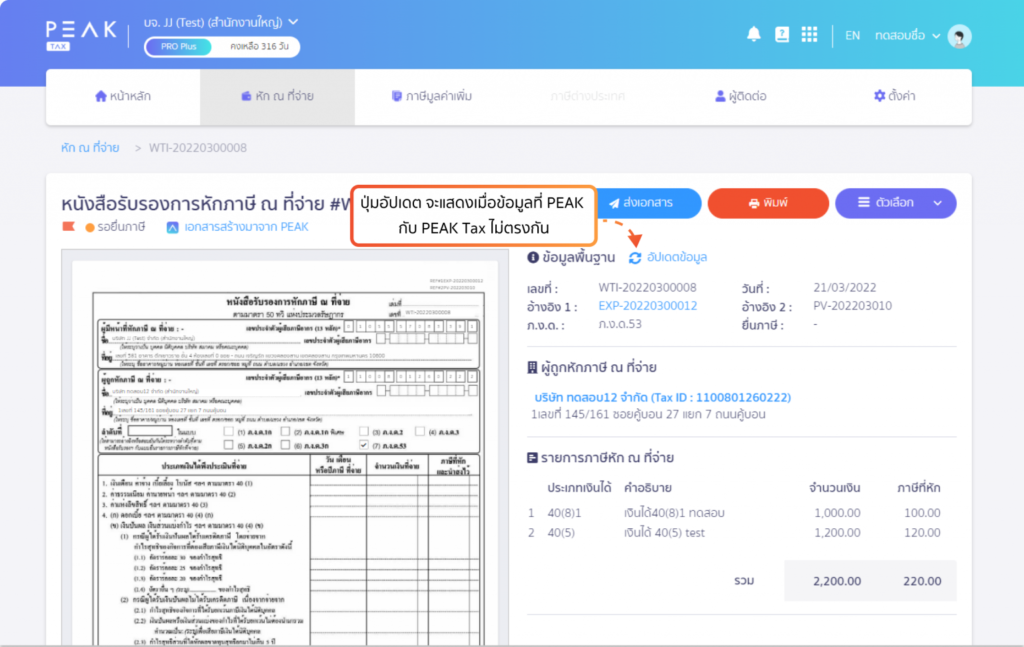Viewport: 1024px width, 647px height.
Task: Click the เอกสารสร้างมาจาก PEAK link
Action: pos(238,227)
